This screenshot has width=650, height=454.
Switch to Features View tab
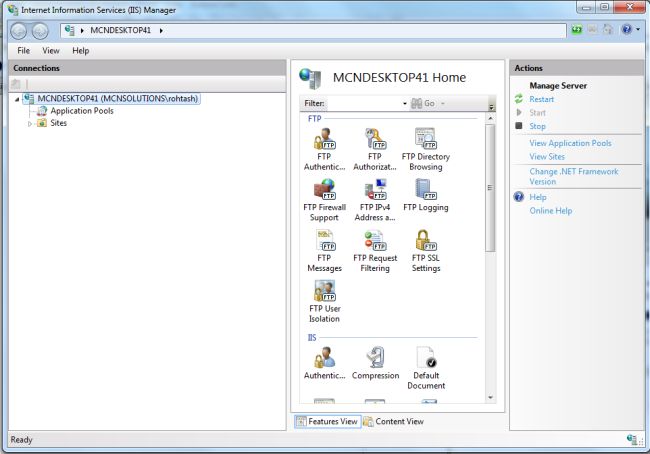click(327, 421)
